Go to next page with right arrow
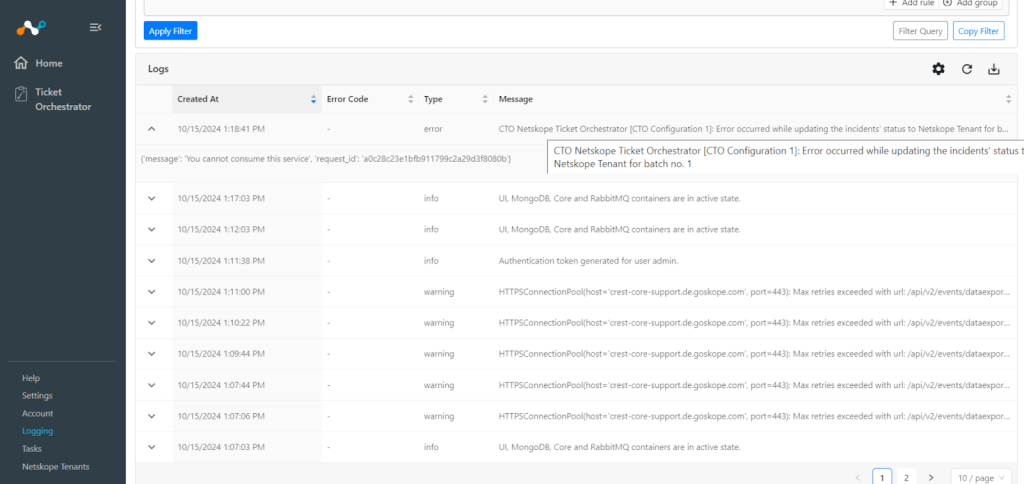The image size is (1024, 484). pos(931,478)
